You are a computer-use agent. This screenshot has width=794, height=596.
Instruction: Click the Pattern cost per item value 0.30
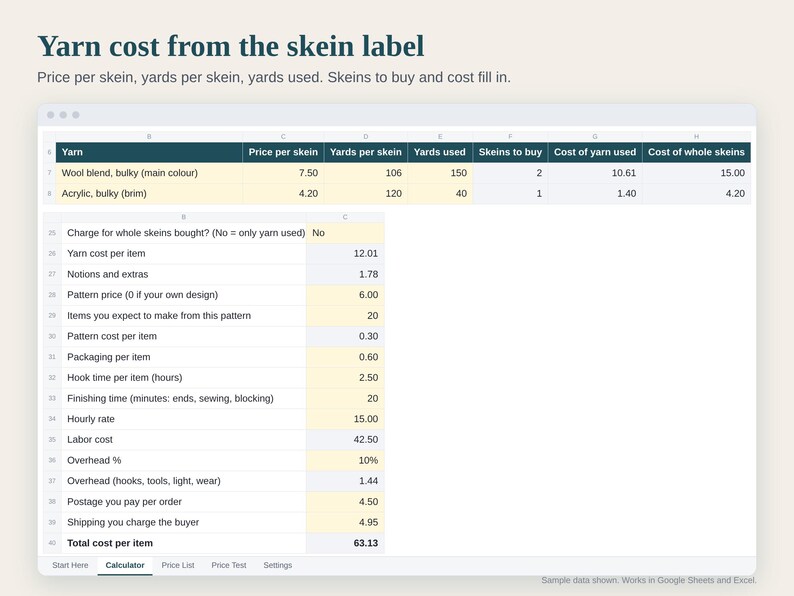[345, 336]
